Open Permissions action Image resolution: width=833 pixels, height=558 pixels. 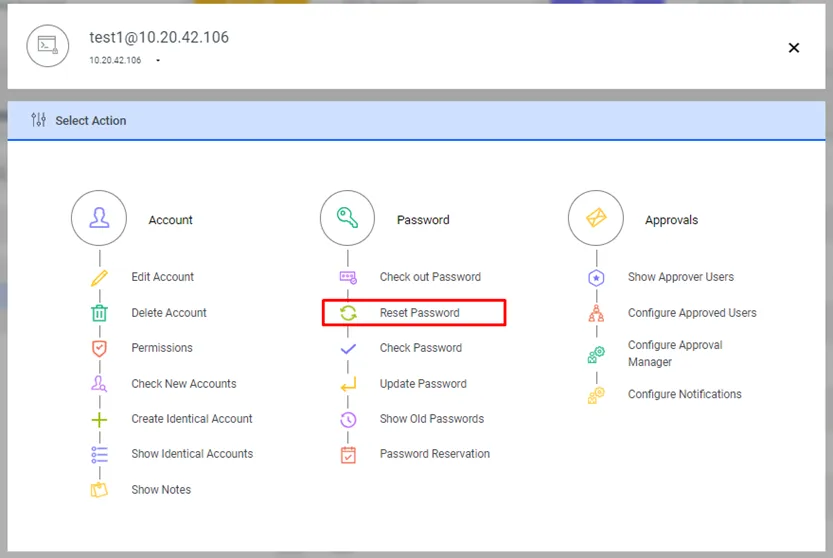[162, 348]
